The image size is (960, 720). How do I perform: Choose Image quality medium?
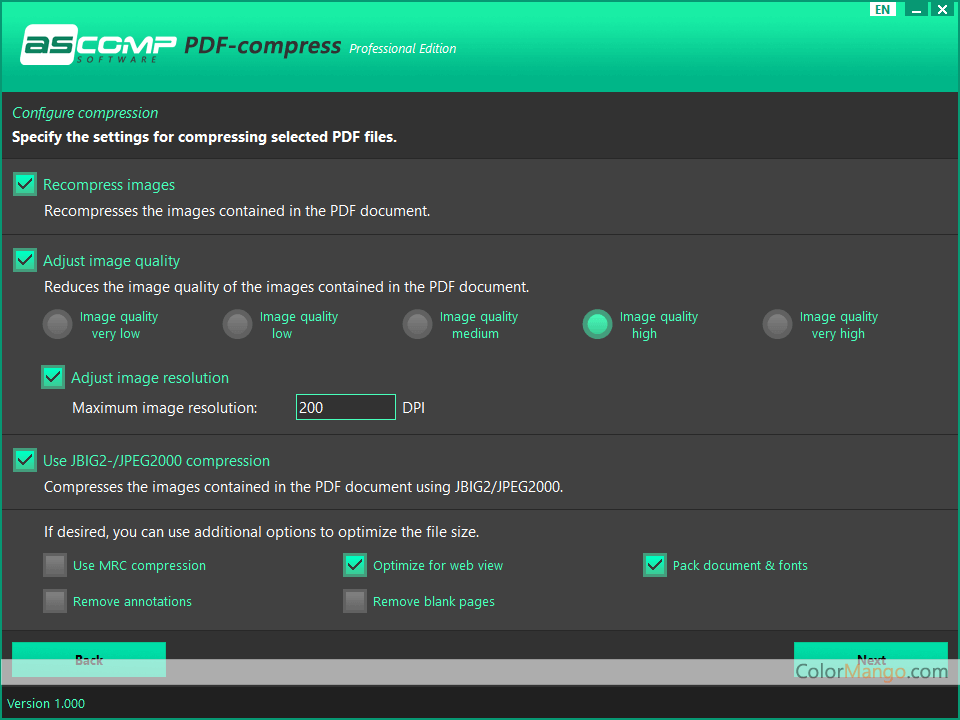tap(417, 324)
